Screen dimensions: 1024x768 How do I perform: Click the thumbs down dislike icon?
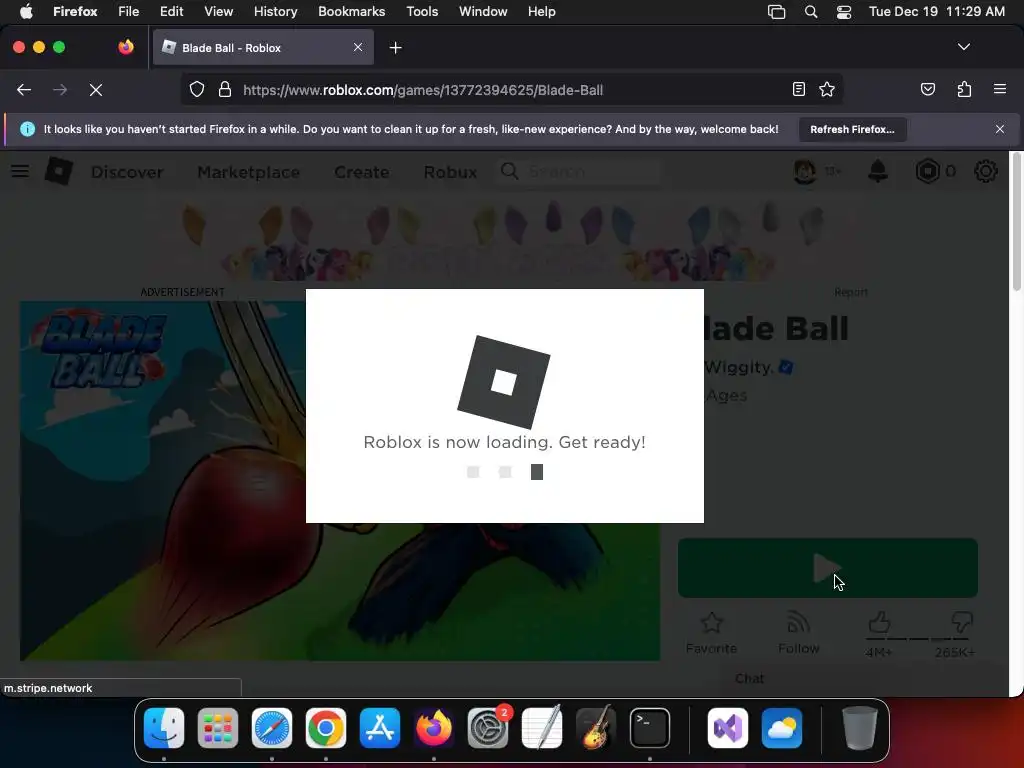[962, 622]
